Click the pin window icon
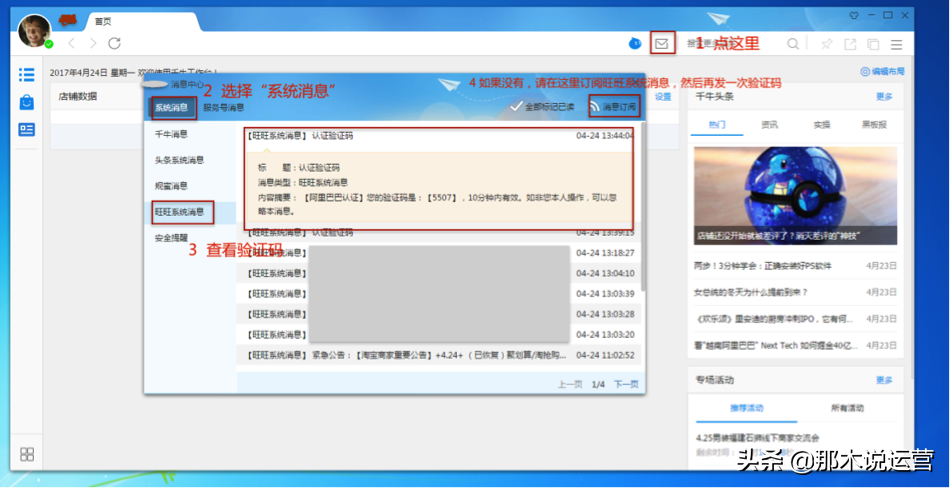The width and height of the screenshot is (950, 488). [826, 44]
